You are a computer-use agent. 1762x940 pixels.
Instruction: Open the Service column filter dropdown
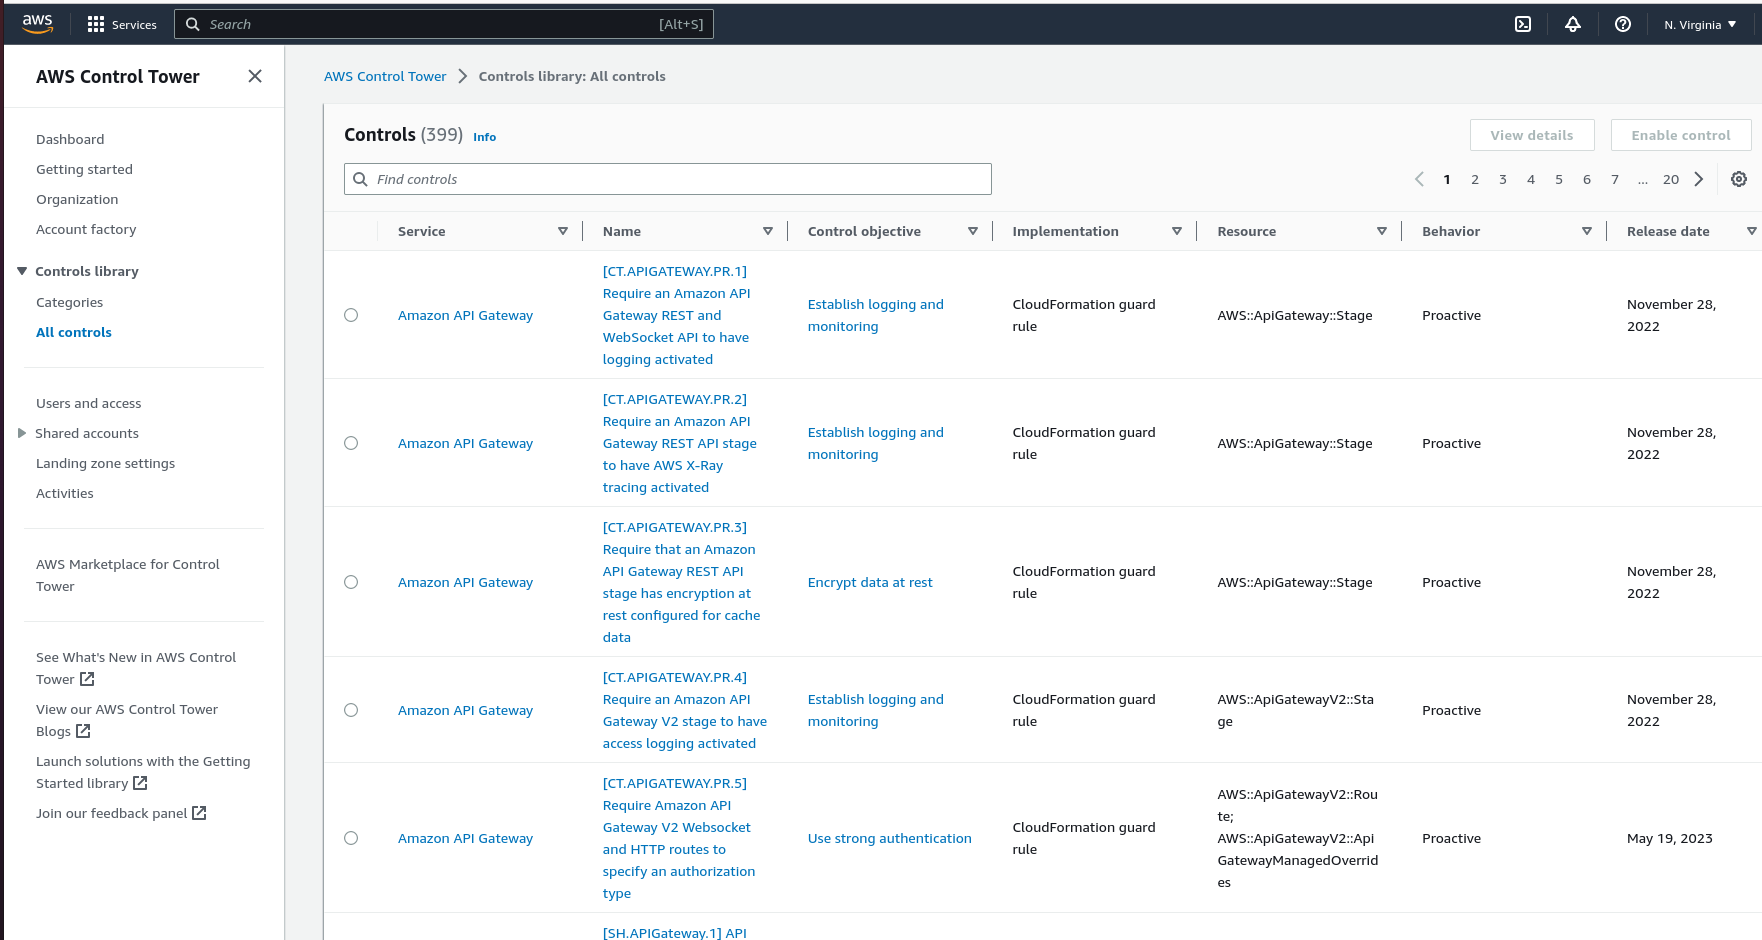(x=563, y=231)
